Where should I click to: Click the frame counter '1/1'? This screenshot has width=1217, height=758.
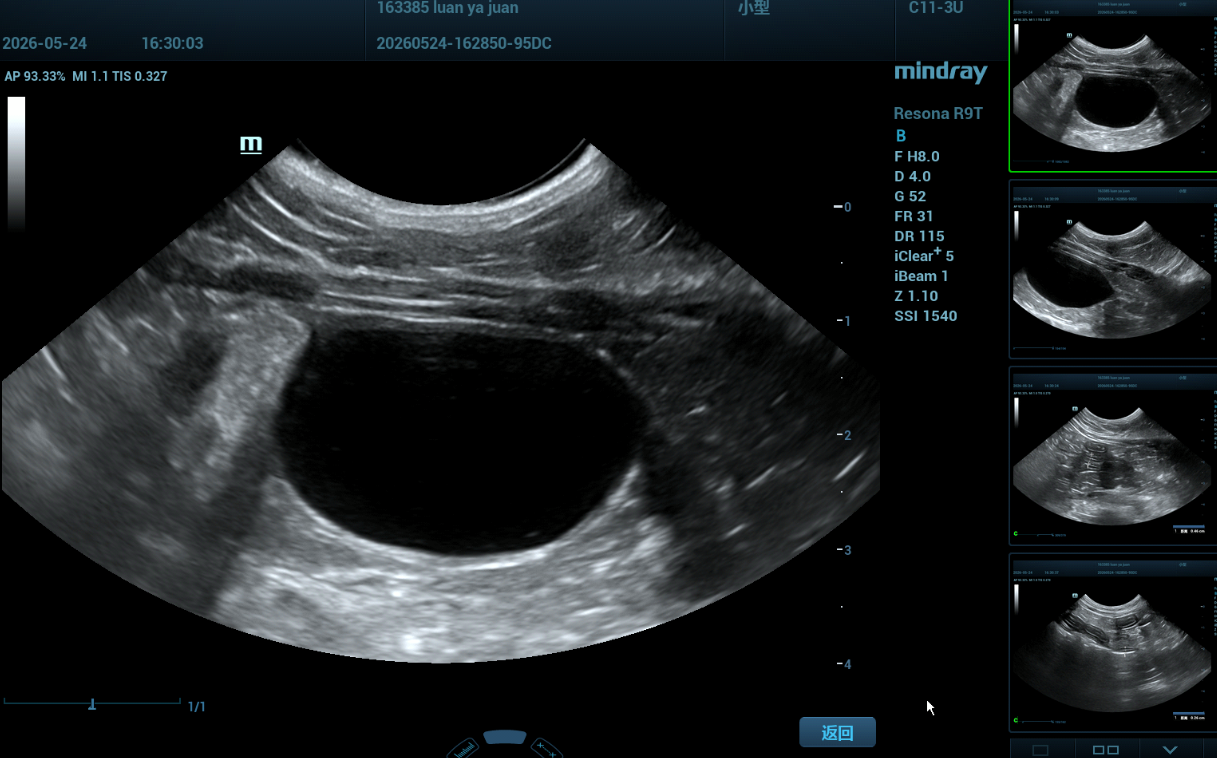(197, 707)
